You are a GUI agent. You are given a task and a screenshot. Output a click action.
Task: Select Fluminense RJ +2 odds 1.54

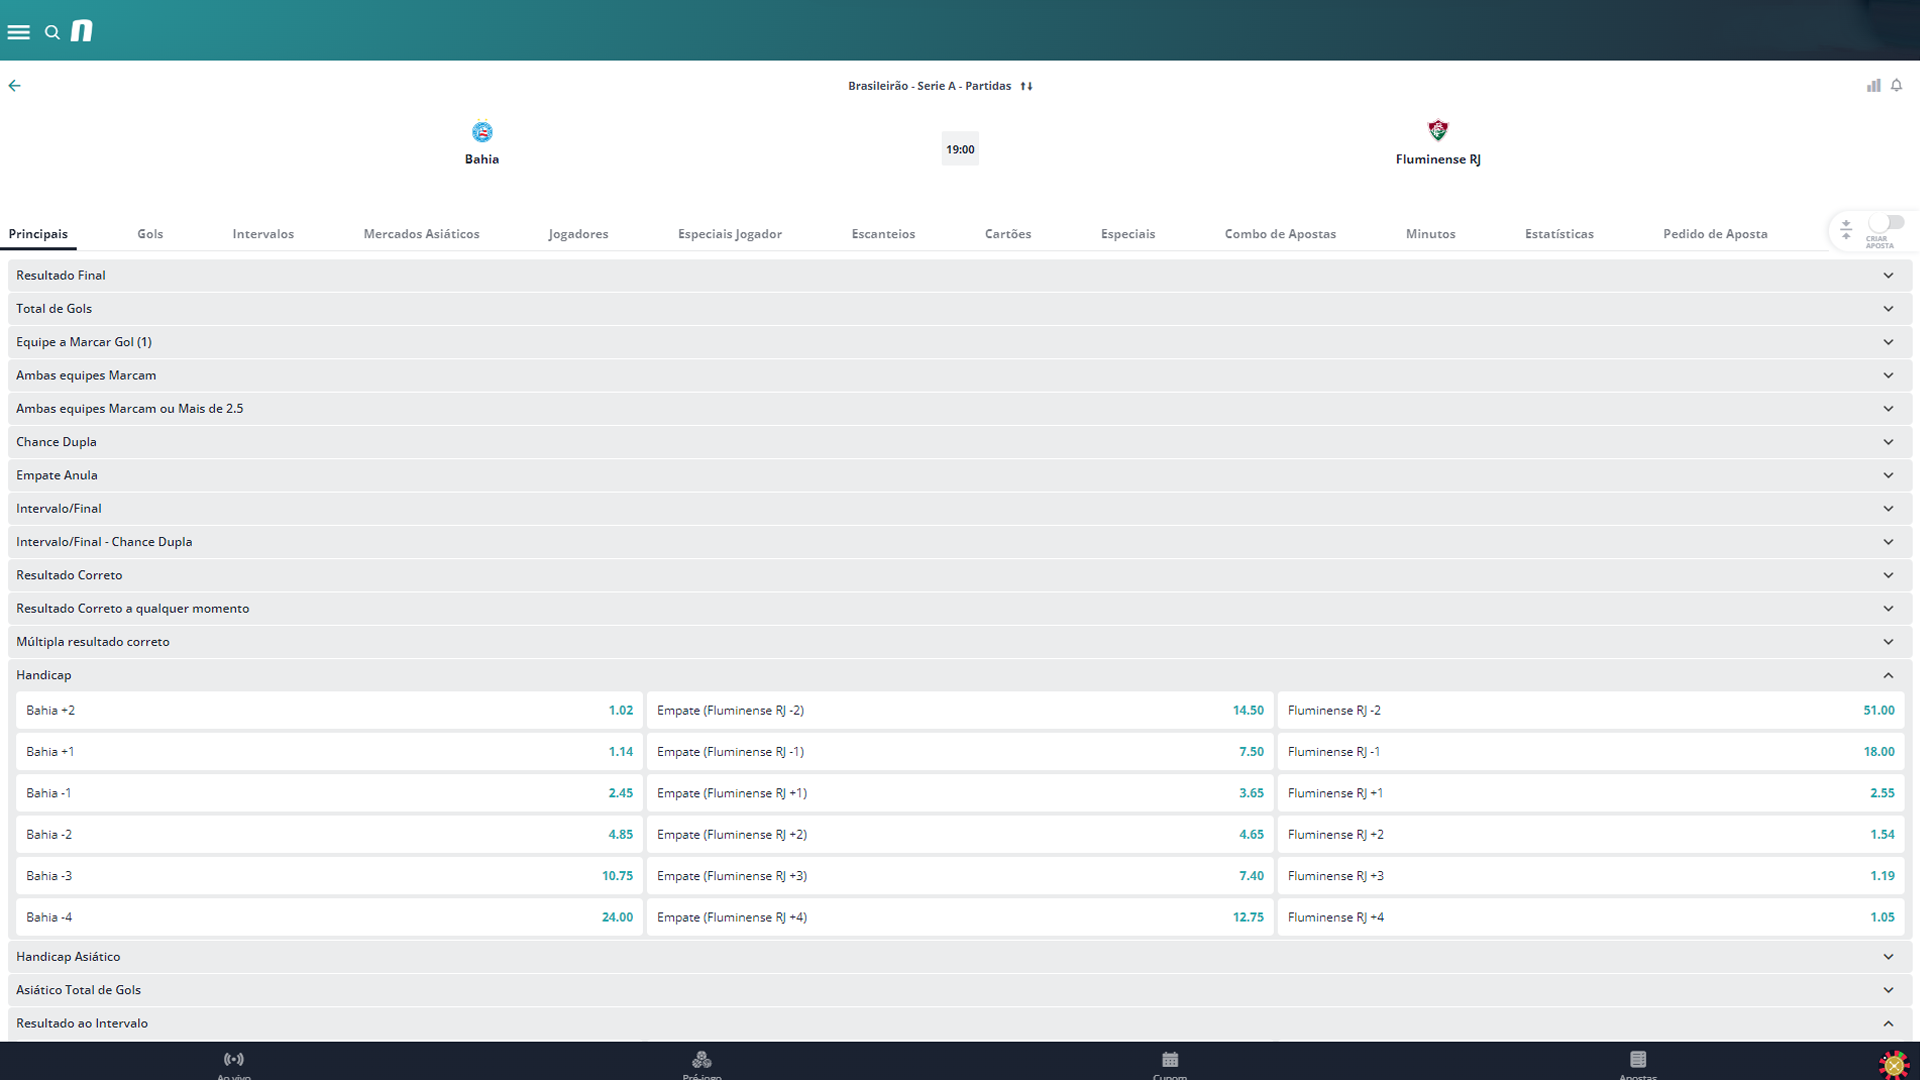[1591, 835]
